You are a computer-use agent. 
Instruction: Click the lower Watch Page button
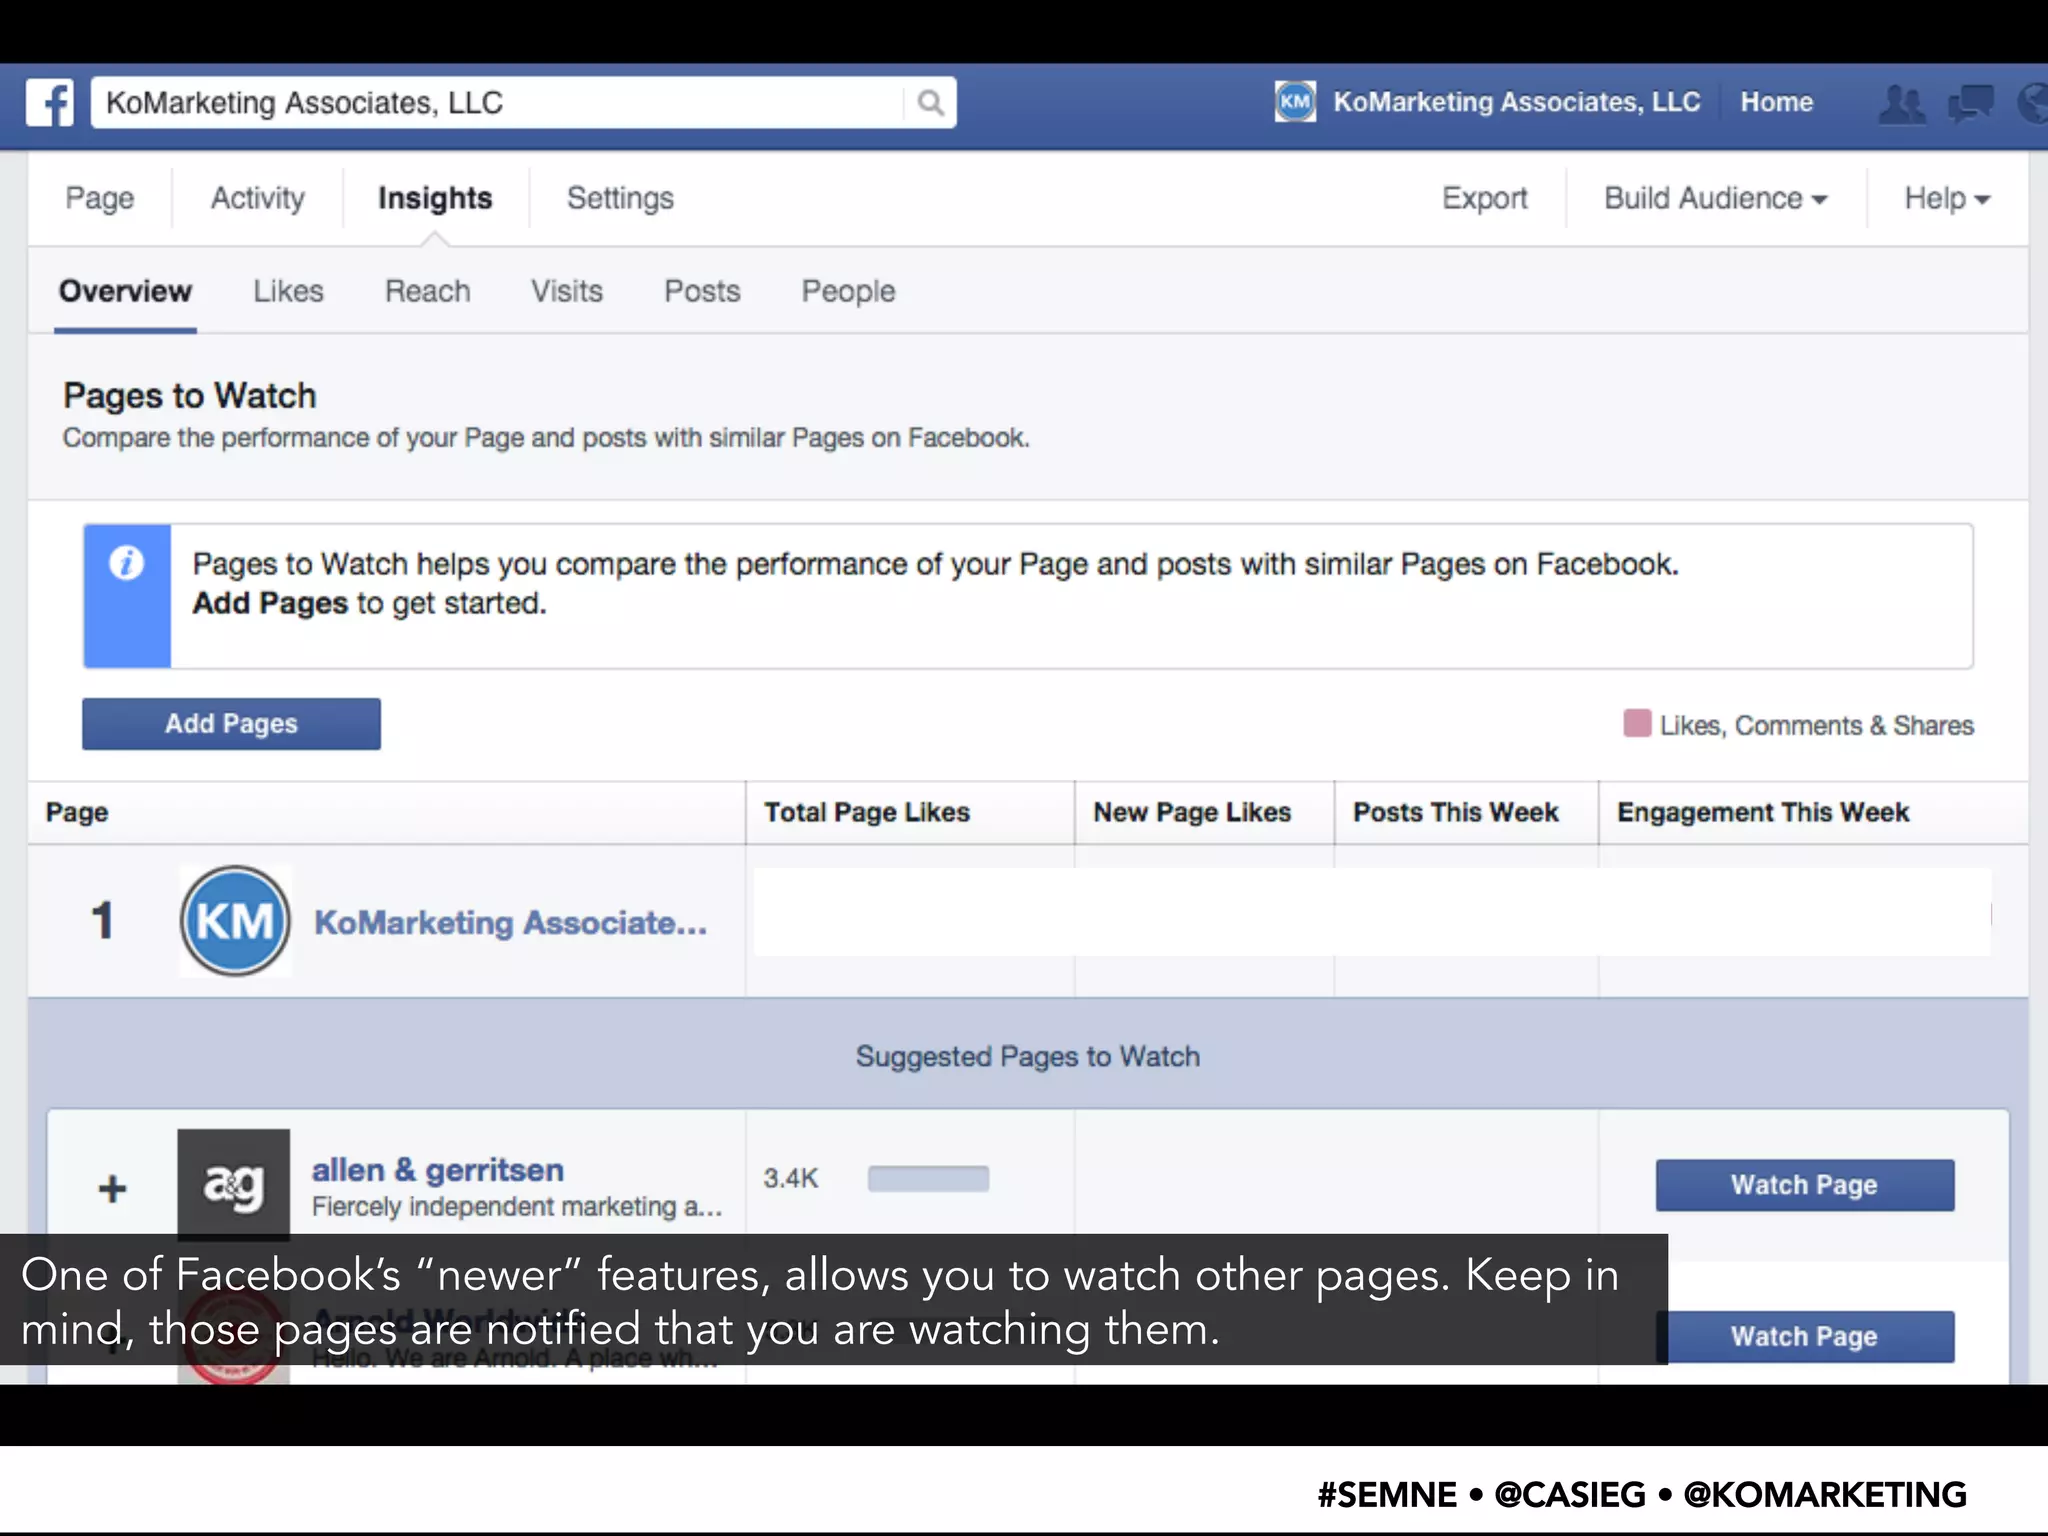(1804, 1336)
